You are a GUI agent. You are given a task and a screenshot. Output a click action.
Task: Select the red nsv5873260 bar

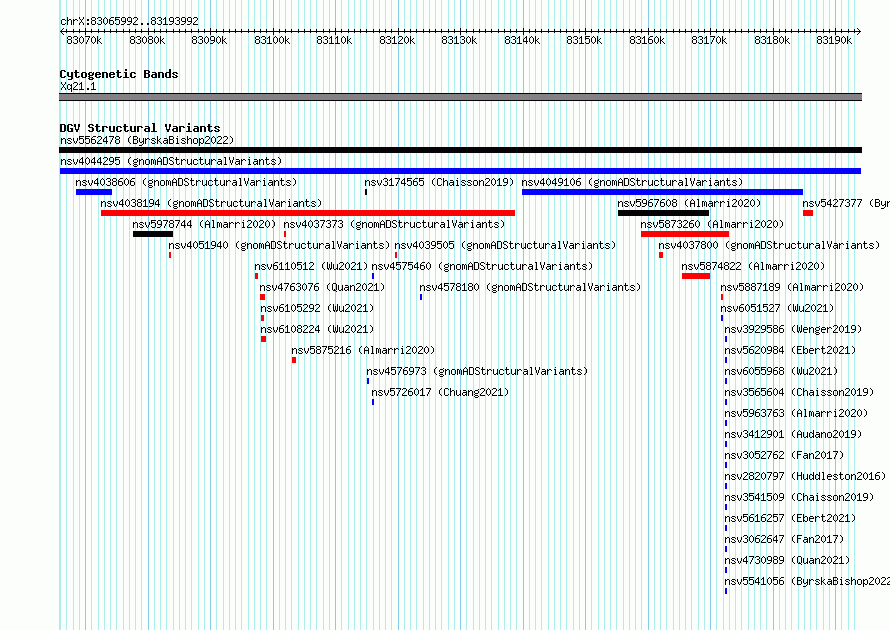(x=685, y=234)
